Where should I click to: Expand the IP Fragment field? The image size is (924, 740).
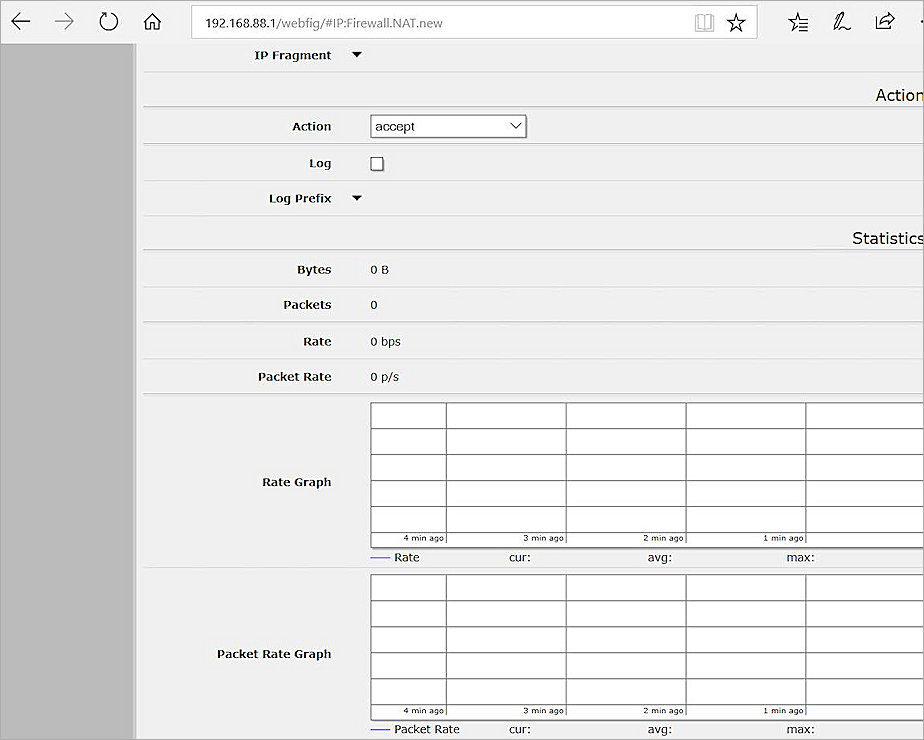356,55
